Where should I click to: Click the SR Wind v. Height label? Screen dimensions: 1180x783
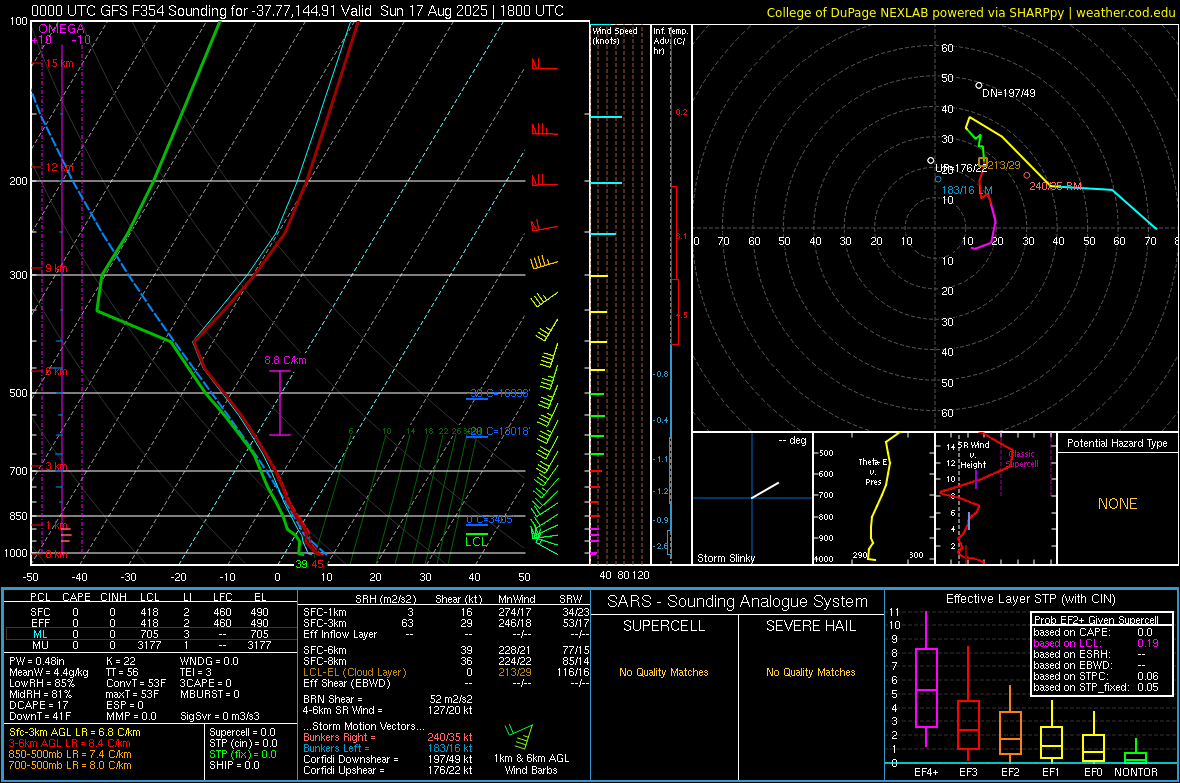coord(973,455)
